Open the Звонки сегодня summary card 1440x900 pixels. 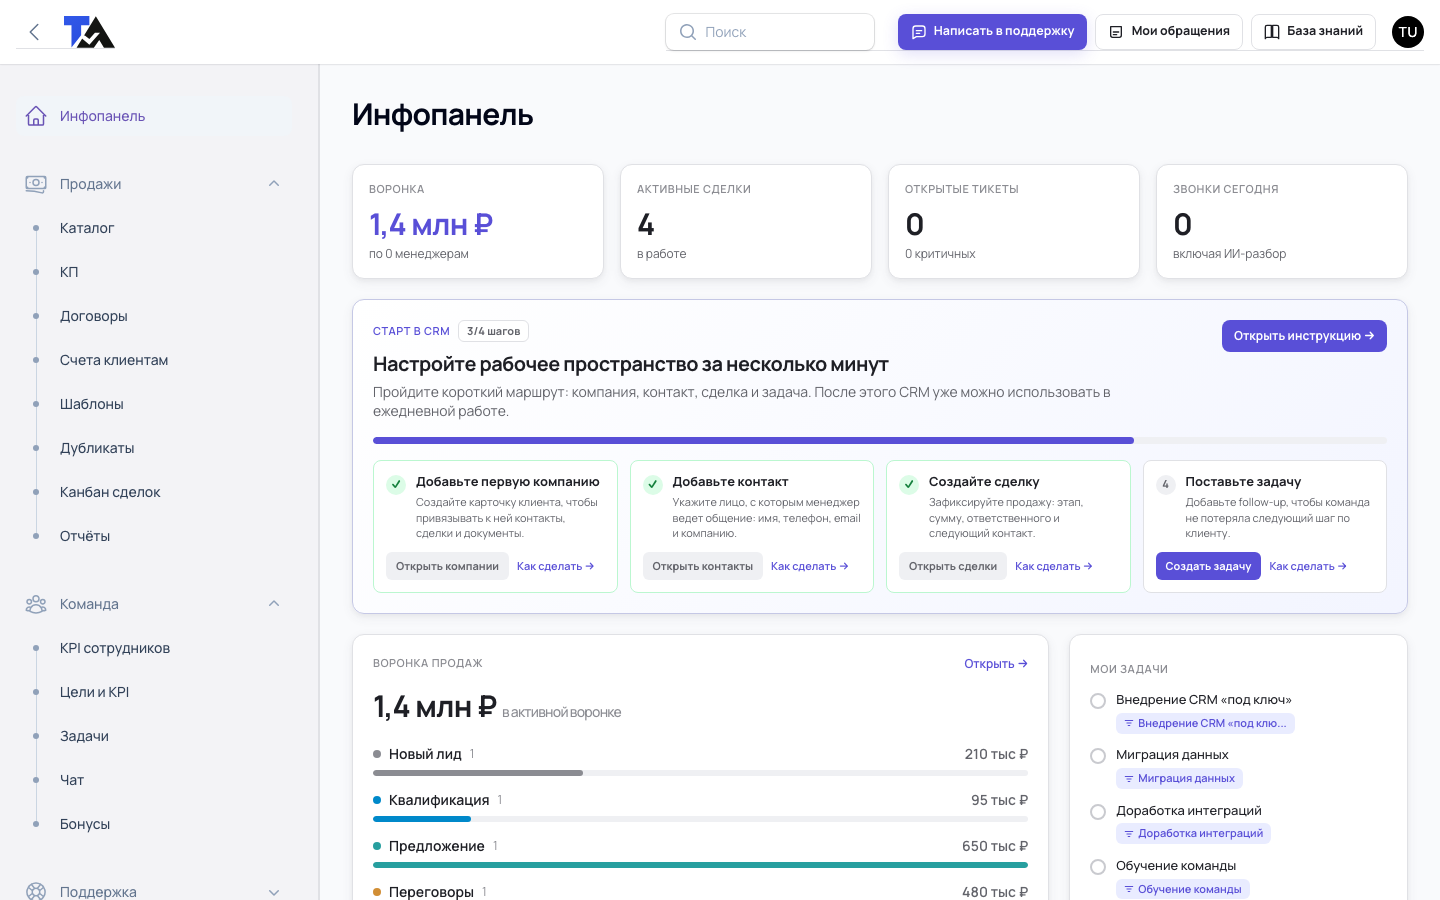click(1282, 222)
